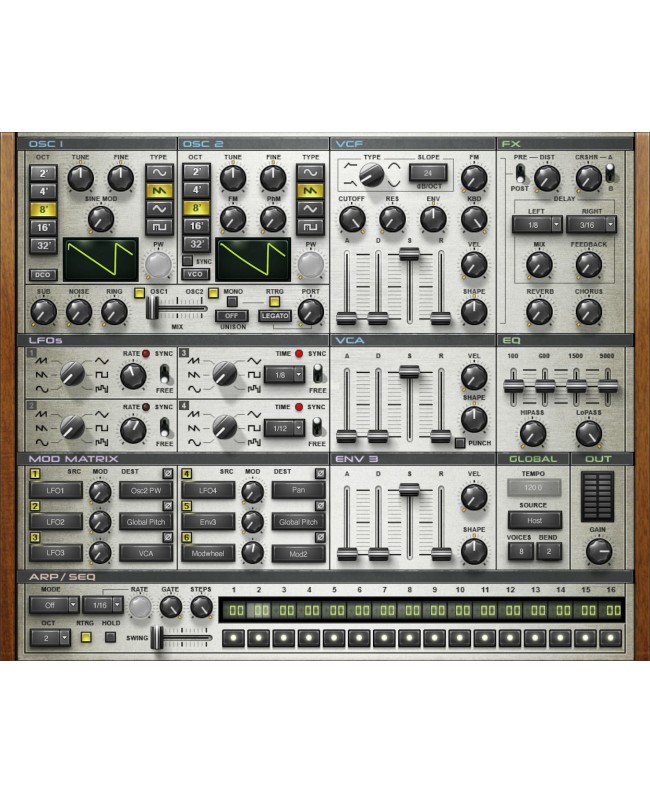This screenshot has width=650, height=794.
Task: Open the ARP MODE dropdown
Action: pyautogui.click(x=54, y=605)
